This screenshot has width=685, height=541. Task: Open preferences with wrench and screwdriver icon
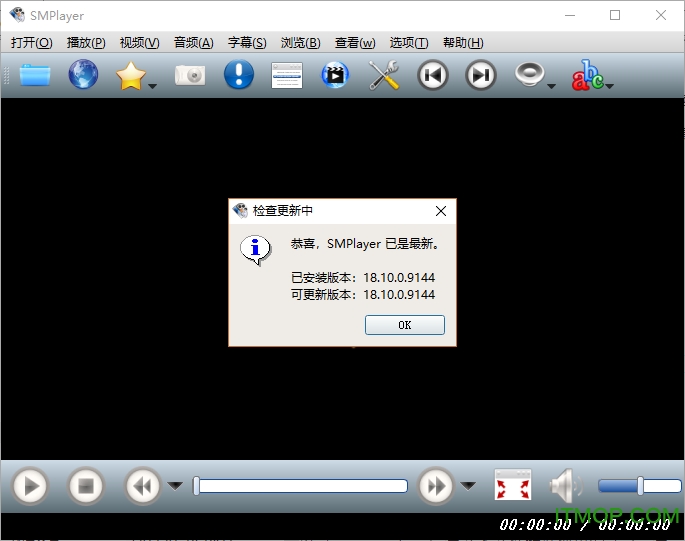[384, 75]
